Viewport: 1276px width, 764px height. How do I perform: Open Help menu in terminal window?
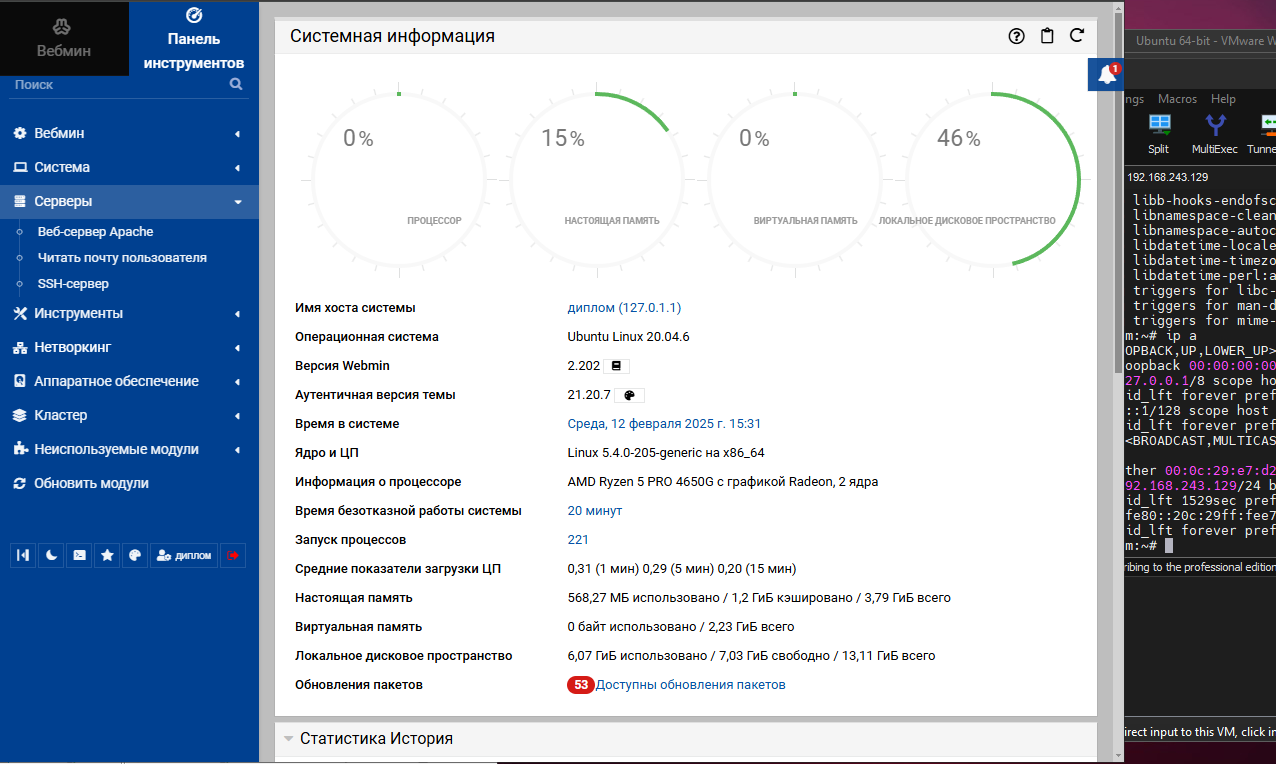coord(1223,99)
